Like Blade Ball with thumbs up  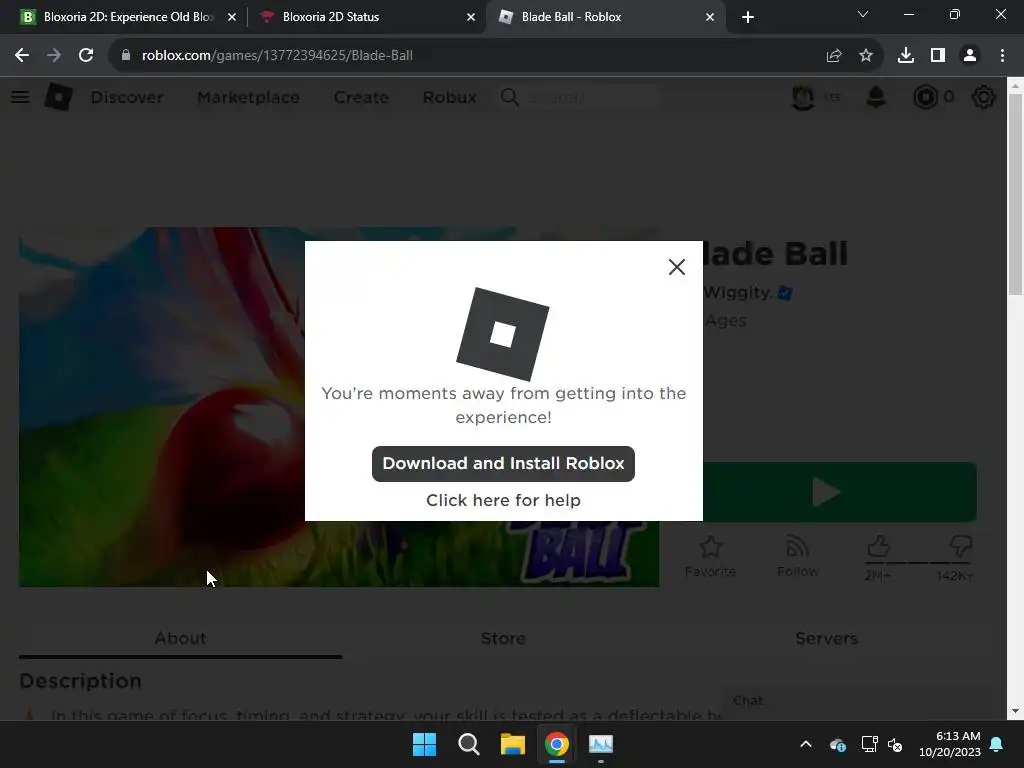(878, 547)
